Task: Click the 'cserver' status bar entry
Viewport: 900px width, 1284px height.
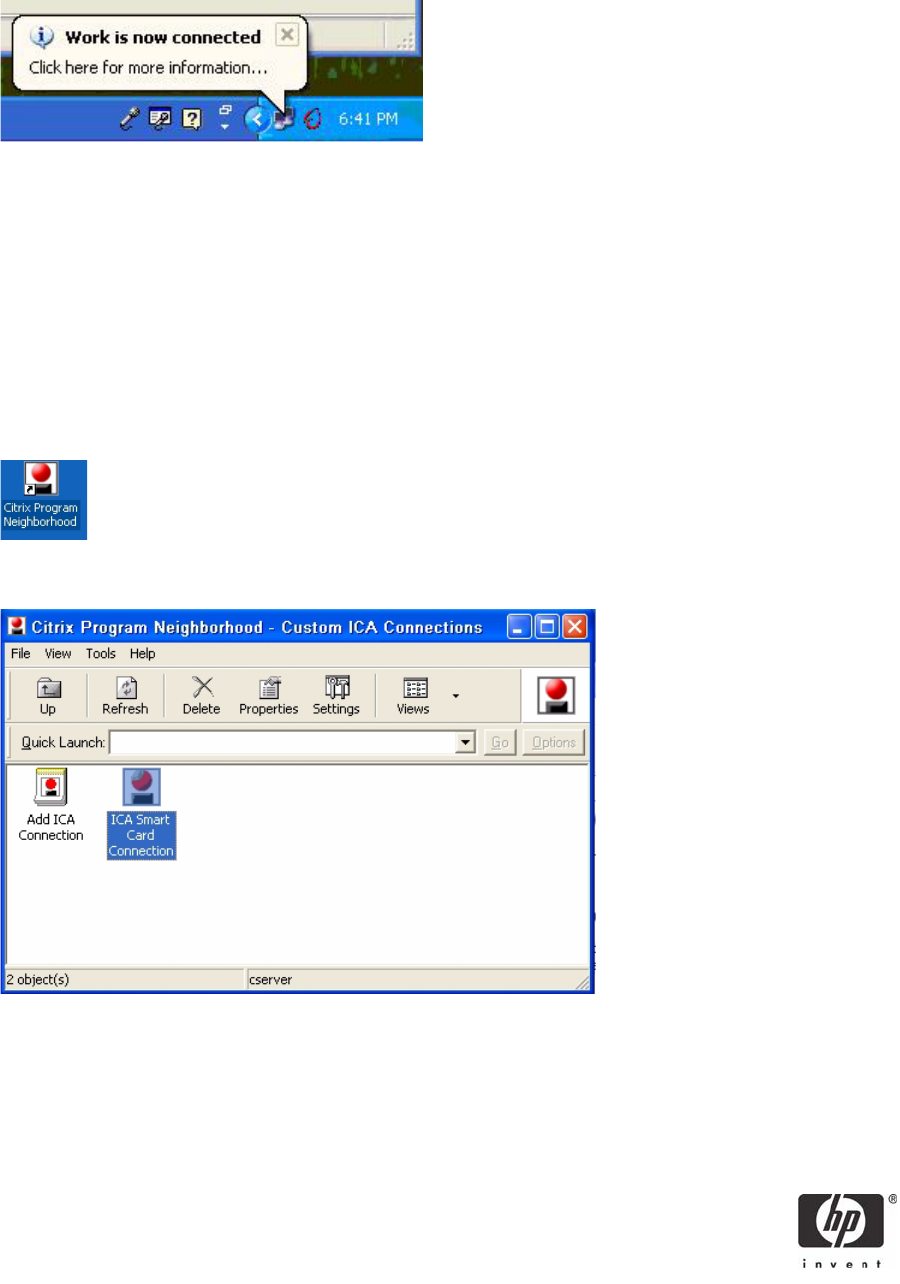Action: (269, 980)
